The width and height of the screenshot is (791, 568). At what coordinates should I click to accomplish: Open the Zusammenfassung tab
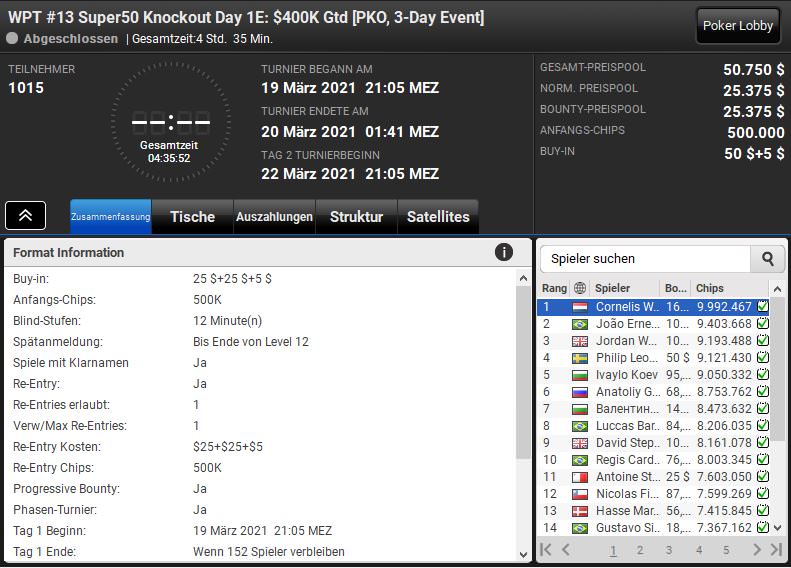click(110, 216)
